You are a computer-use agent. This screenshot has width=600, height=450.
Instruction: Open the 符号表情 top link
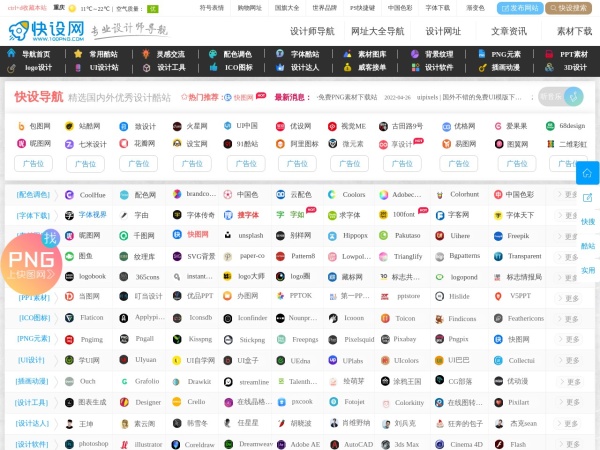coord(212,8)
